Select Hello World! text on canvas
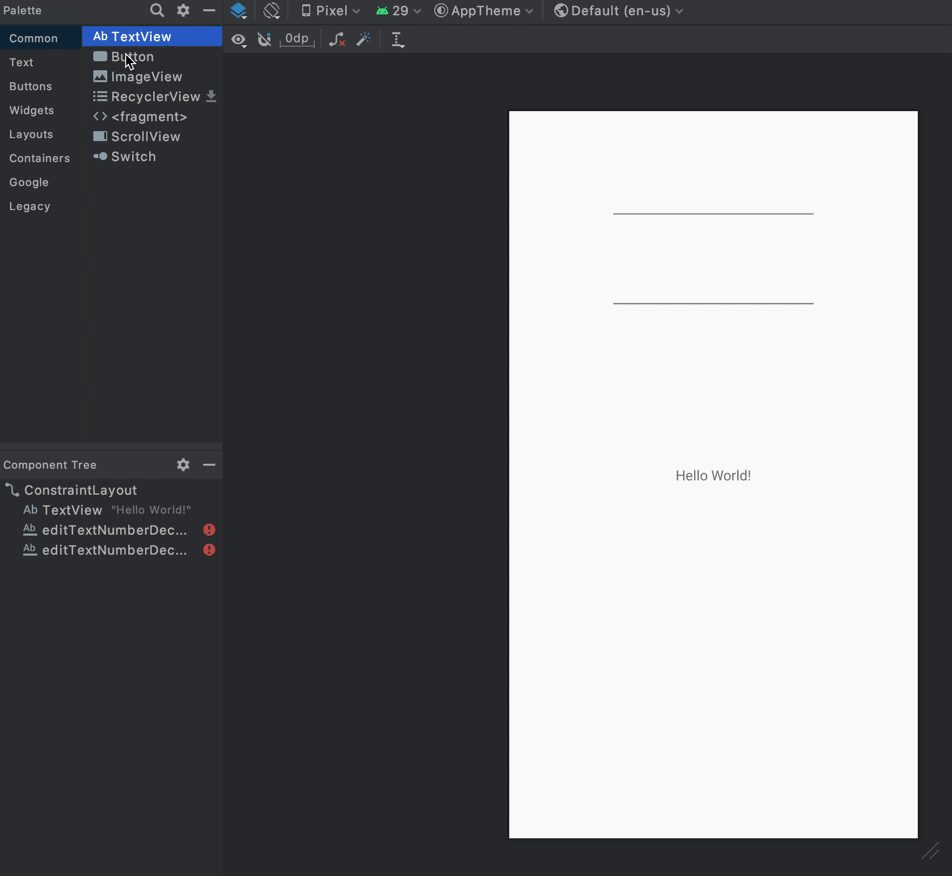This screenshot has width=952, height=876. tap(713, 475)
